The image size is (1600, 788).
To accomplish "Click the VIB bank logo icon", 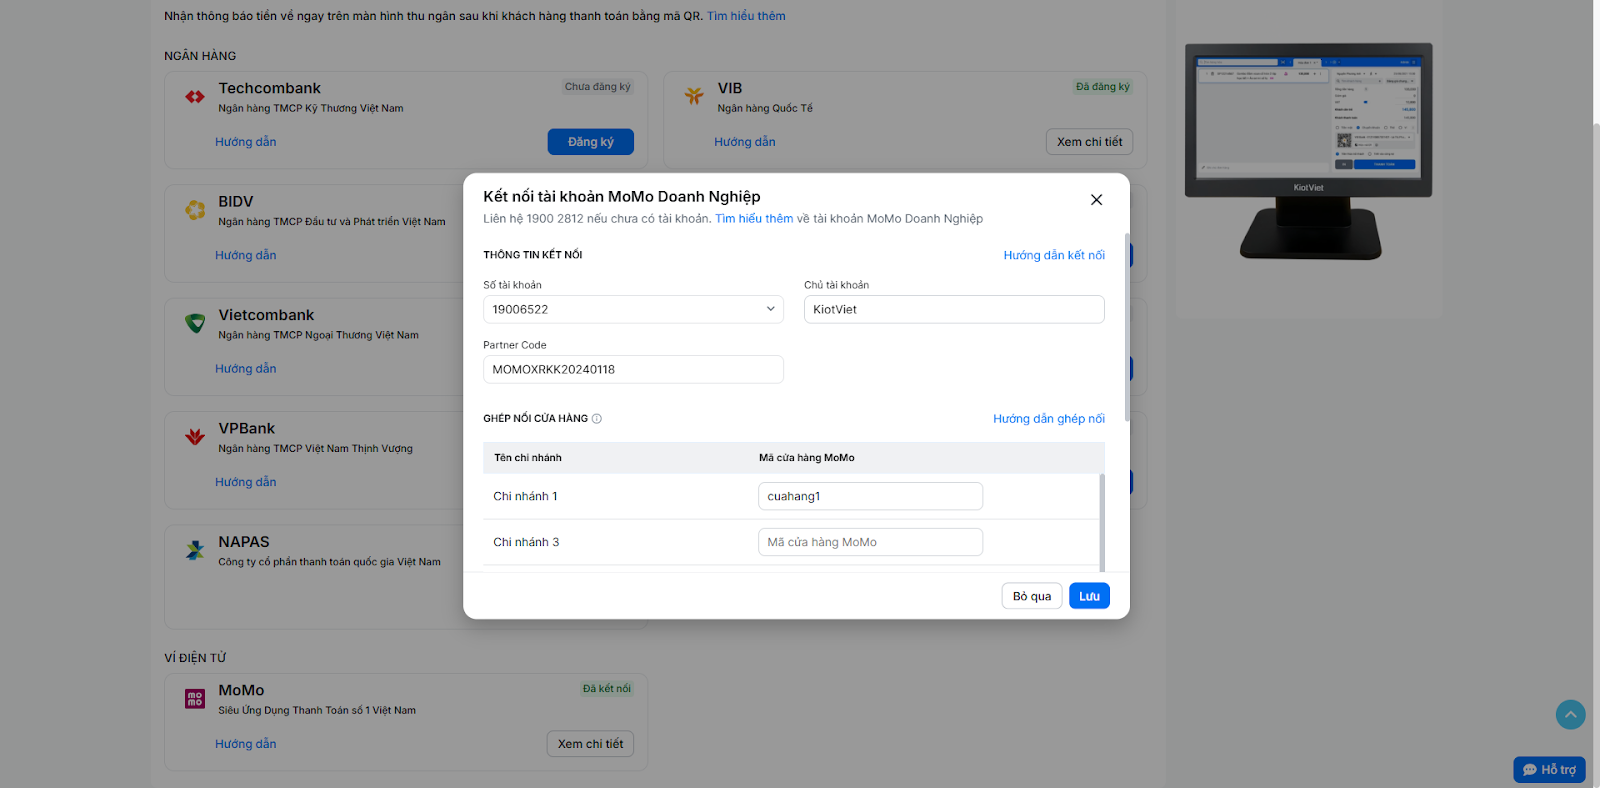I will coord(694,96).
